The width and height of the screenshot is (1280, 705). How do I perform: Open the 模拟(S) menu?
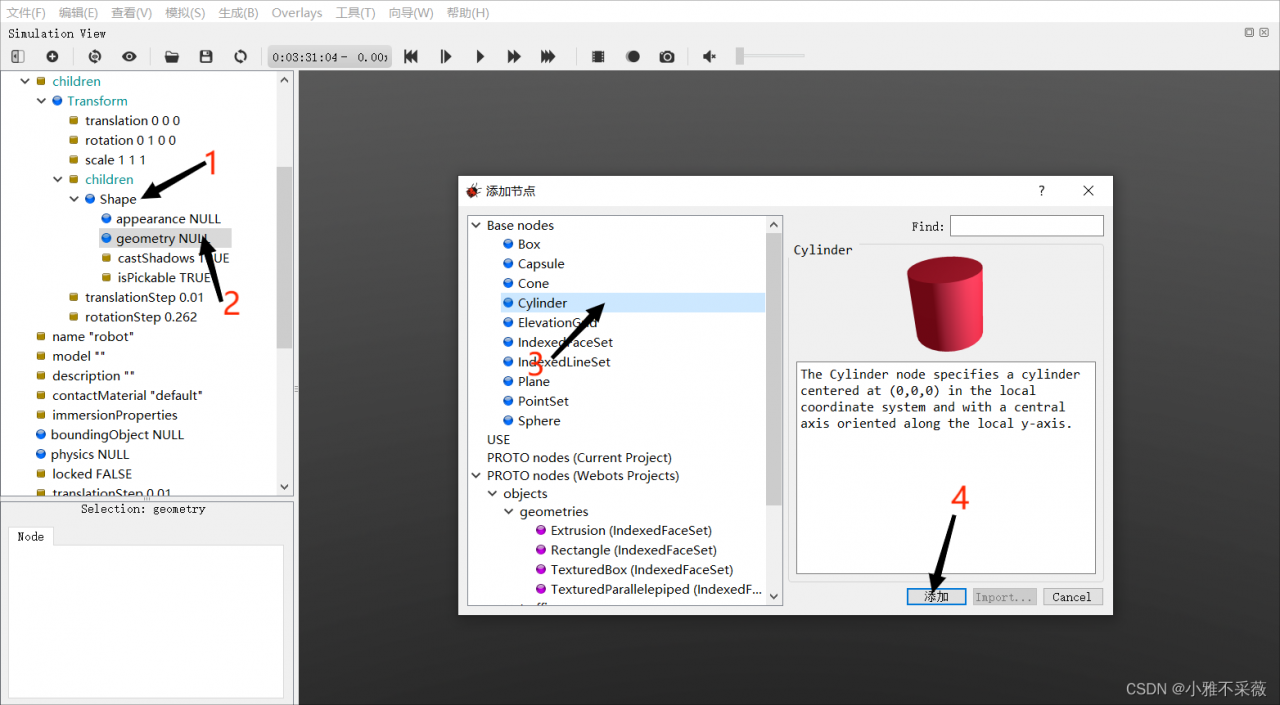point(185,13)
